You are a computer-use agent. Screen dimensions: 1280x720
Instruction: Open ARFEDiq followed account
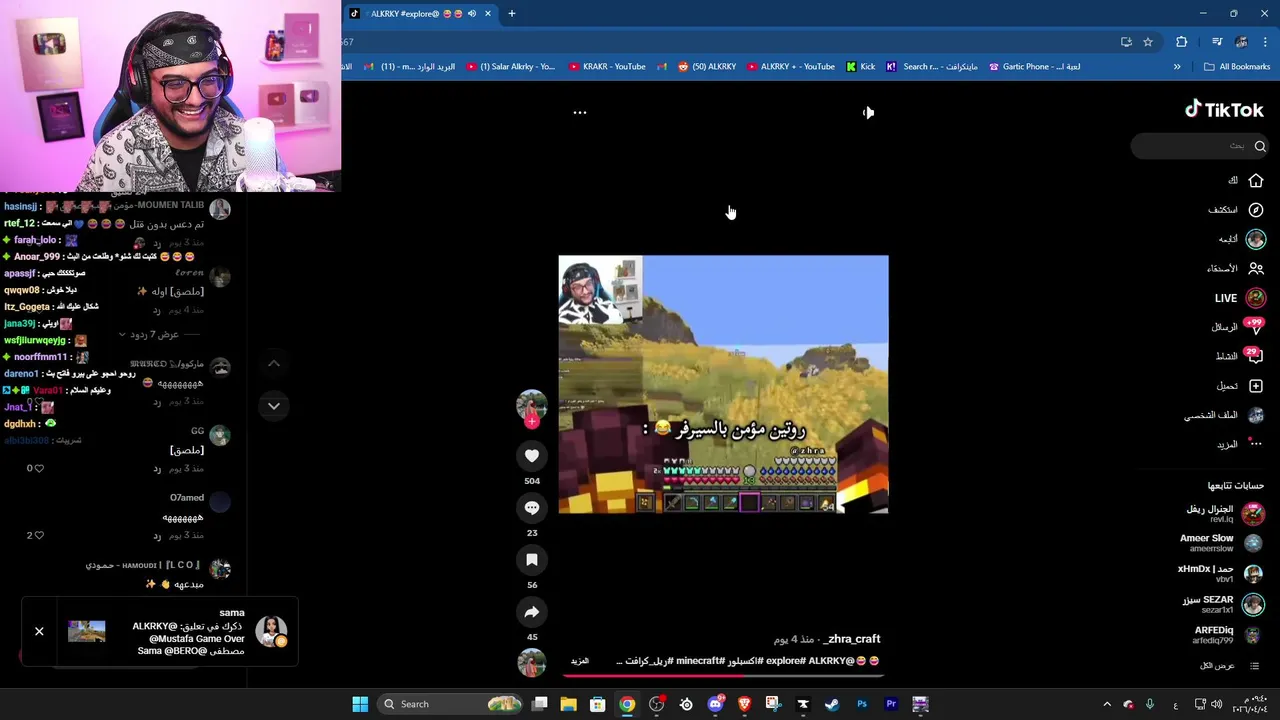pos(1228,635)
